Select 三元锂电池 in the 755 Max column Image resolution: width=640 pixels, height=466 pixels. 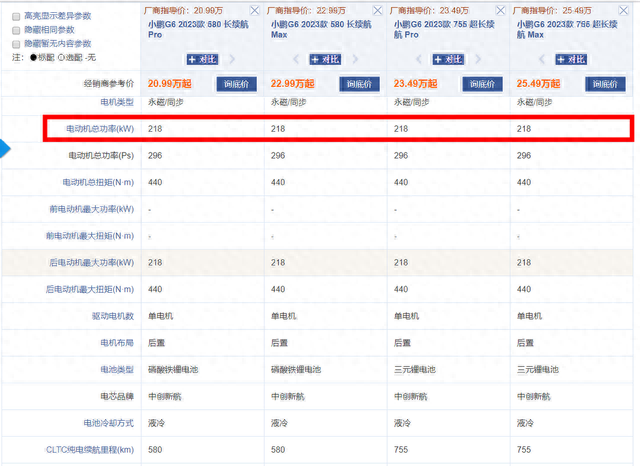click(x=538, y=370)
